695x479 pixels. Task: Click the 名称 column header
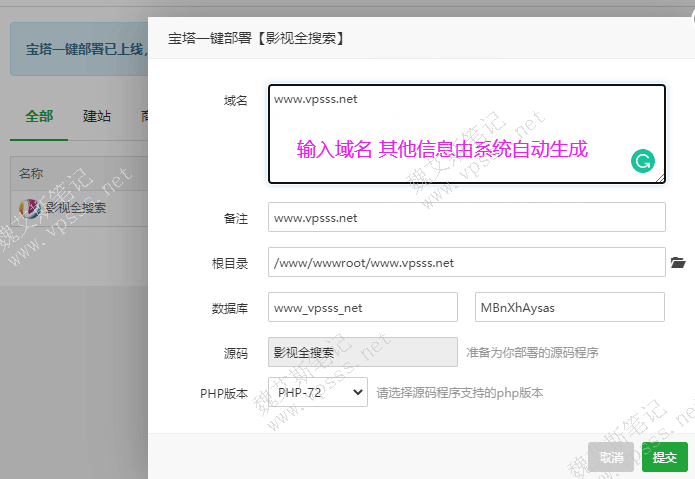pos(31,173)
